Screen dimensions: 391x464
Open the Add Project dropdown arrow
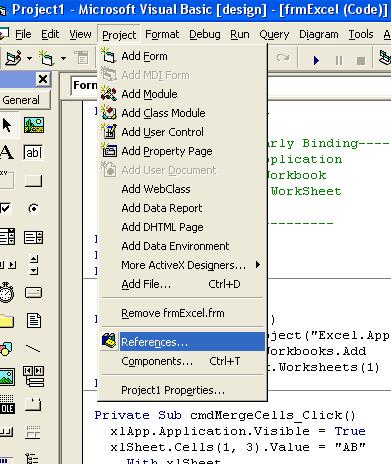click(x=29, y=59)
